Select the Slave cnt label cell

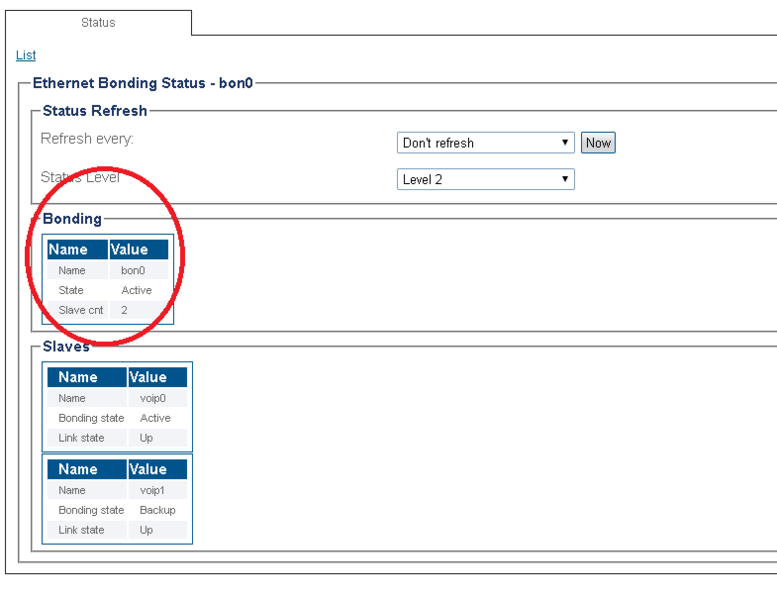(78, 310)
